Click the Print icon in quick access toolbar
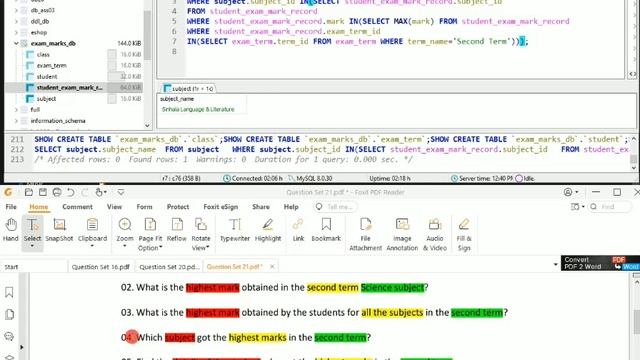 pyautogui.click(x=57, y=192)
